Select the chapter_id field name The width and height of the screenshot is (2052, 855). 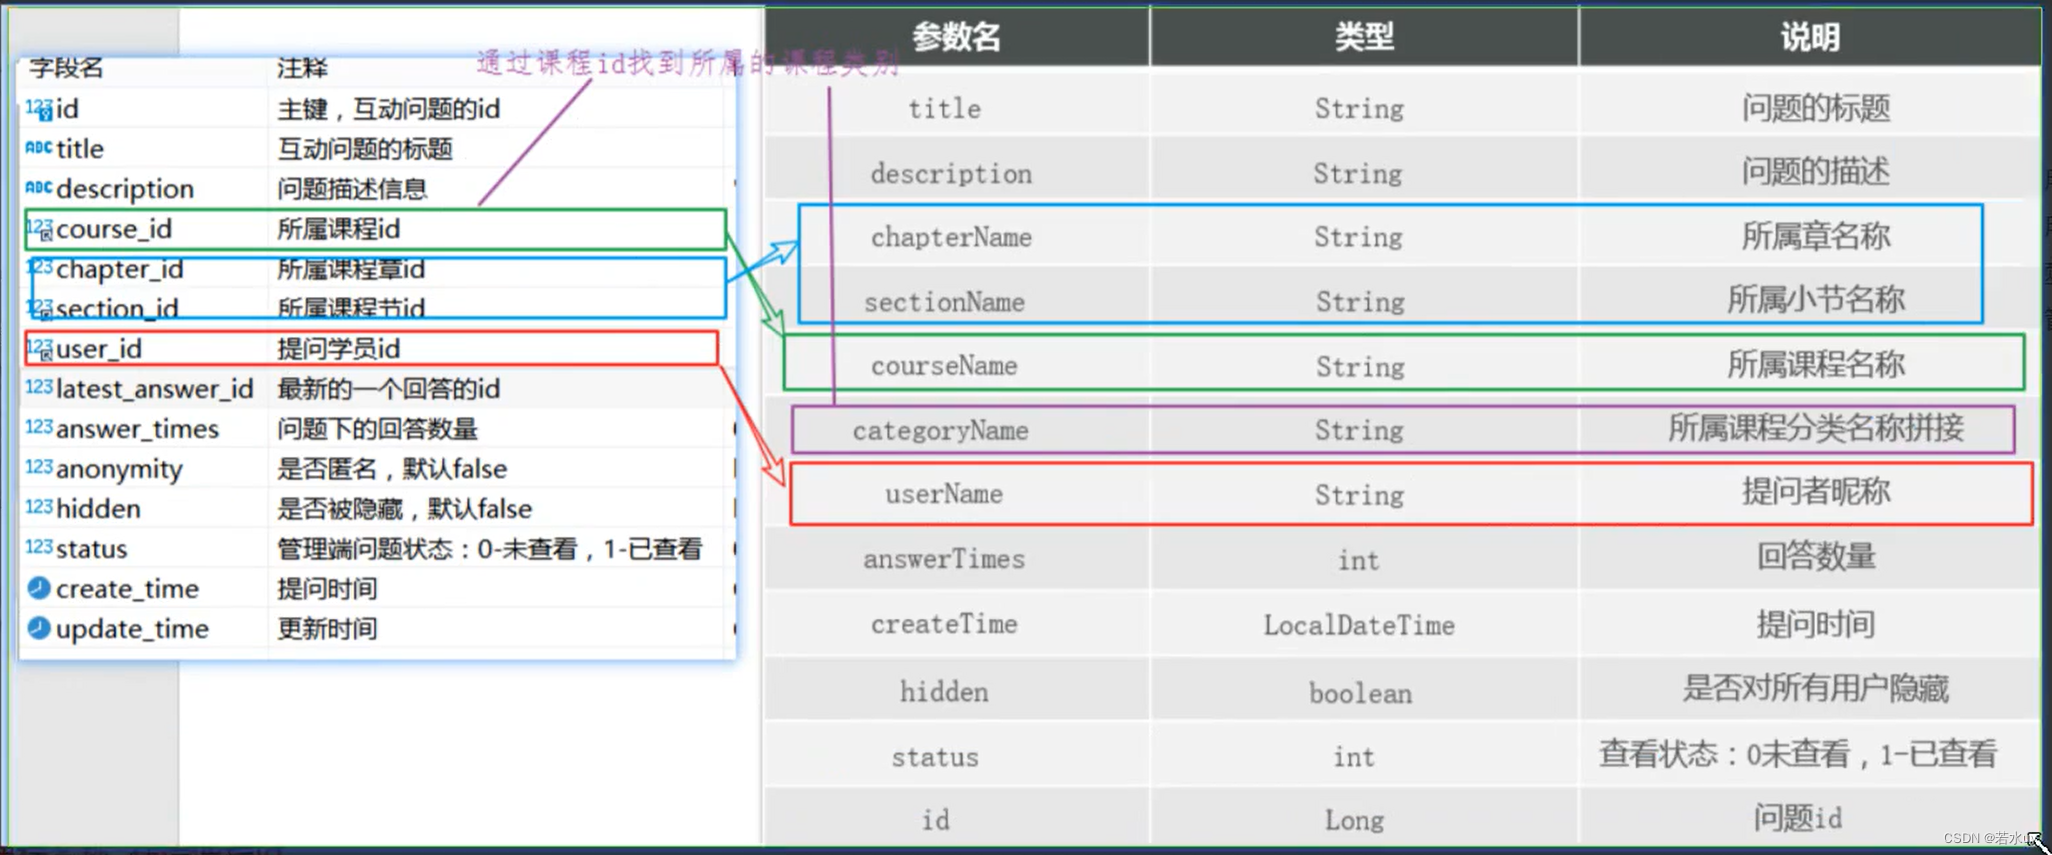tap(120, 269)
